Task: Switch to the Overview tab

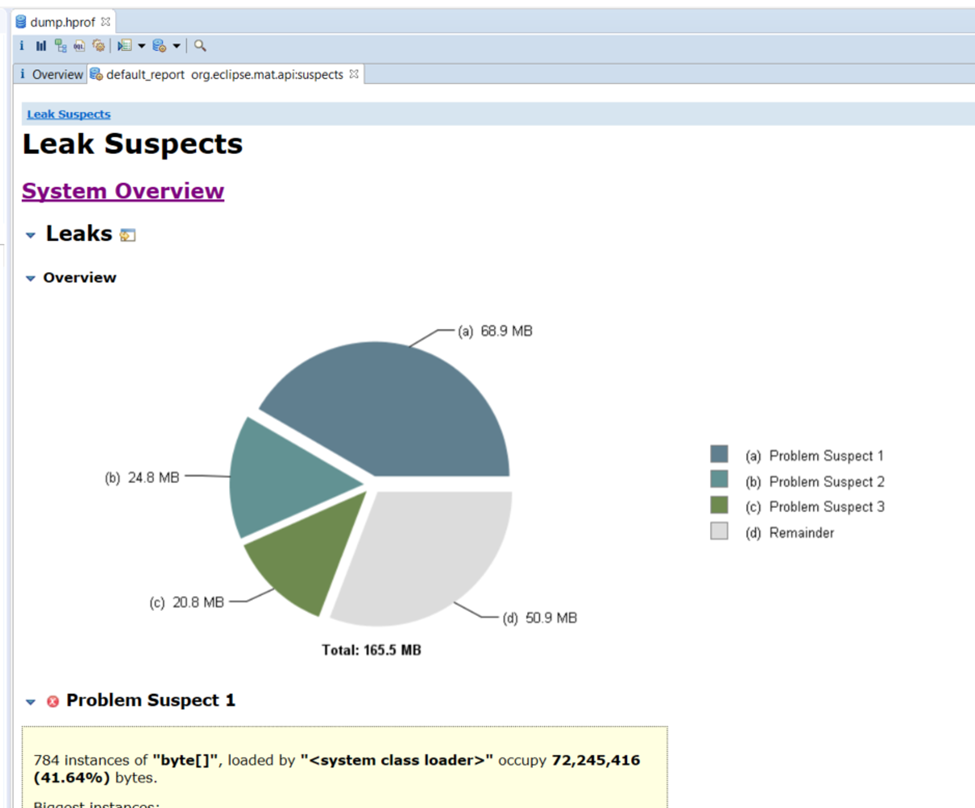Action: tap(50, 74)
